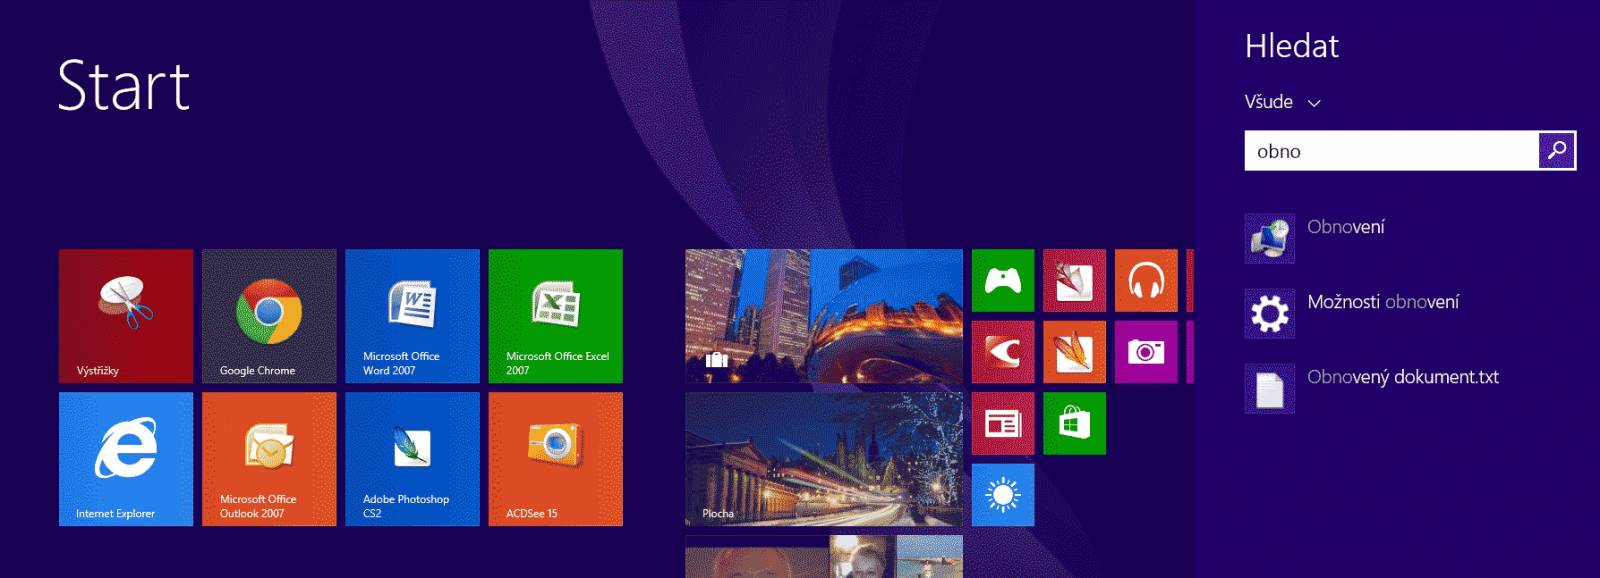Open Microsoft Office Word 2007 tile

click(x=412, y=316)
